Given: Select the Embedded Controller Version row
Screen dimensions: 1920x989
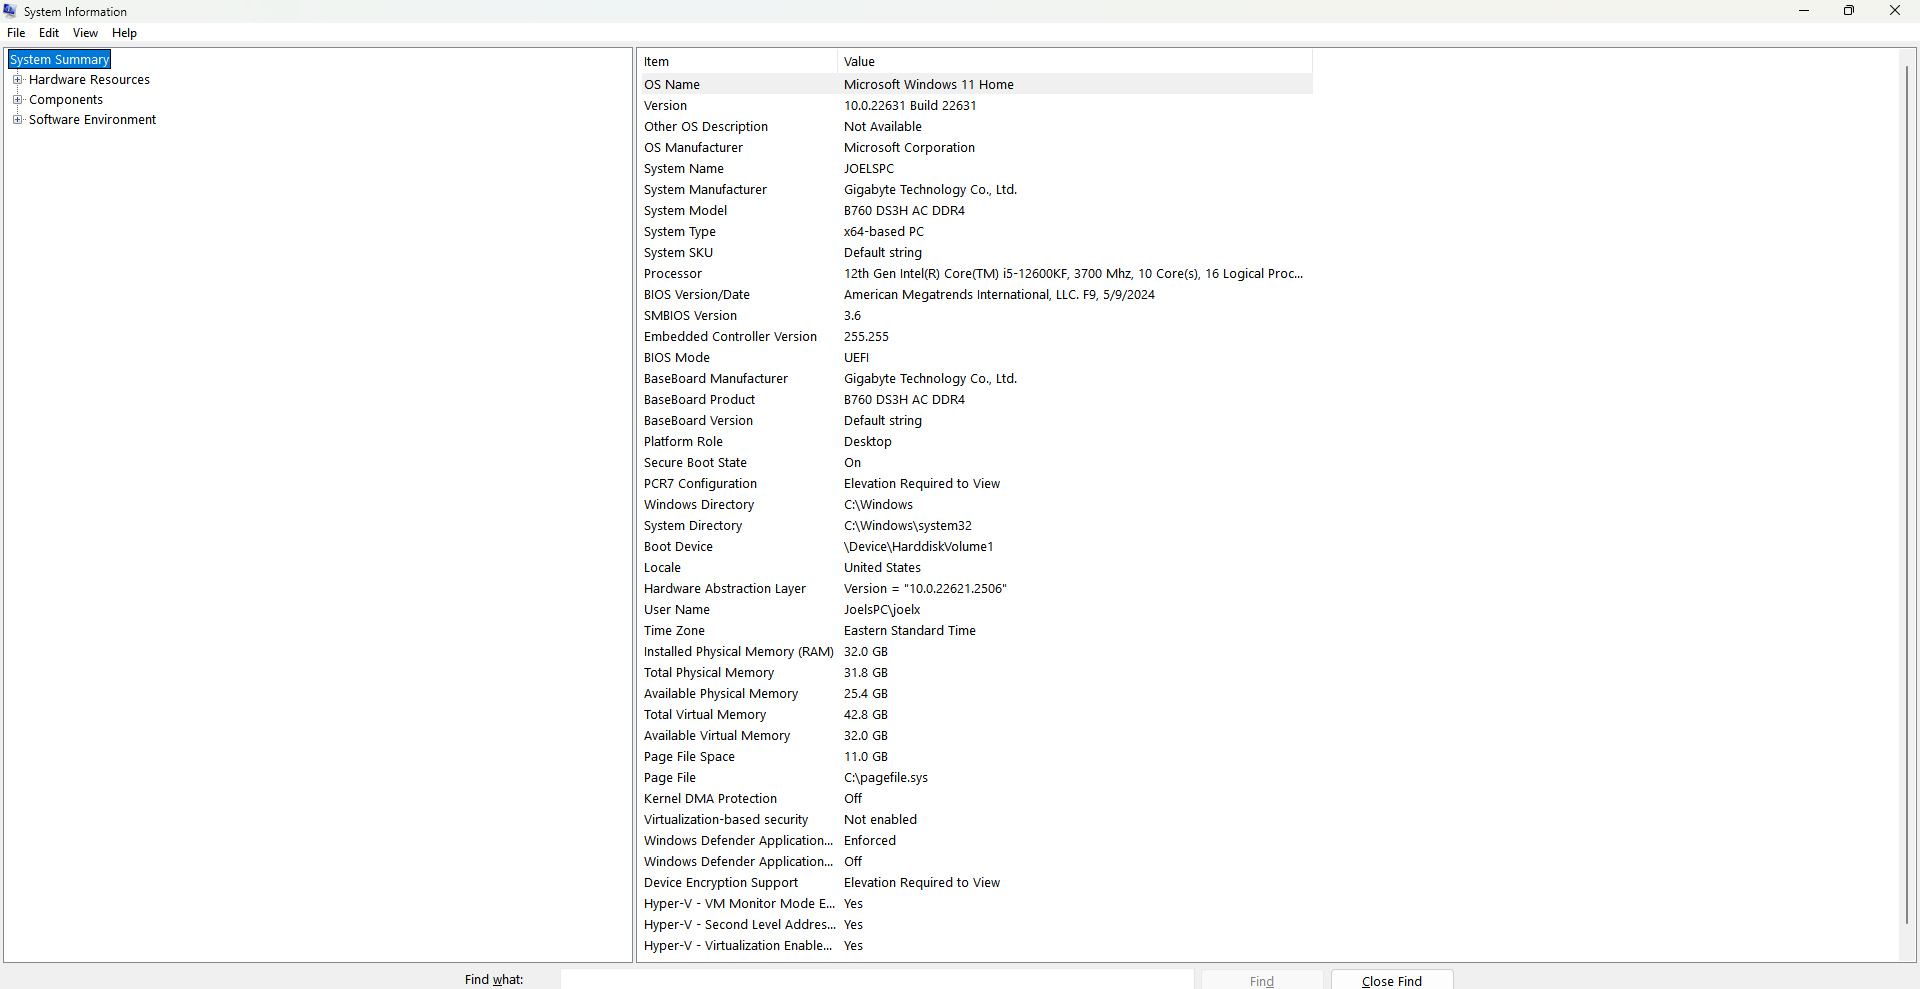Looking at the screenshot, I should (976, 337).
